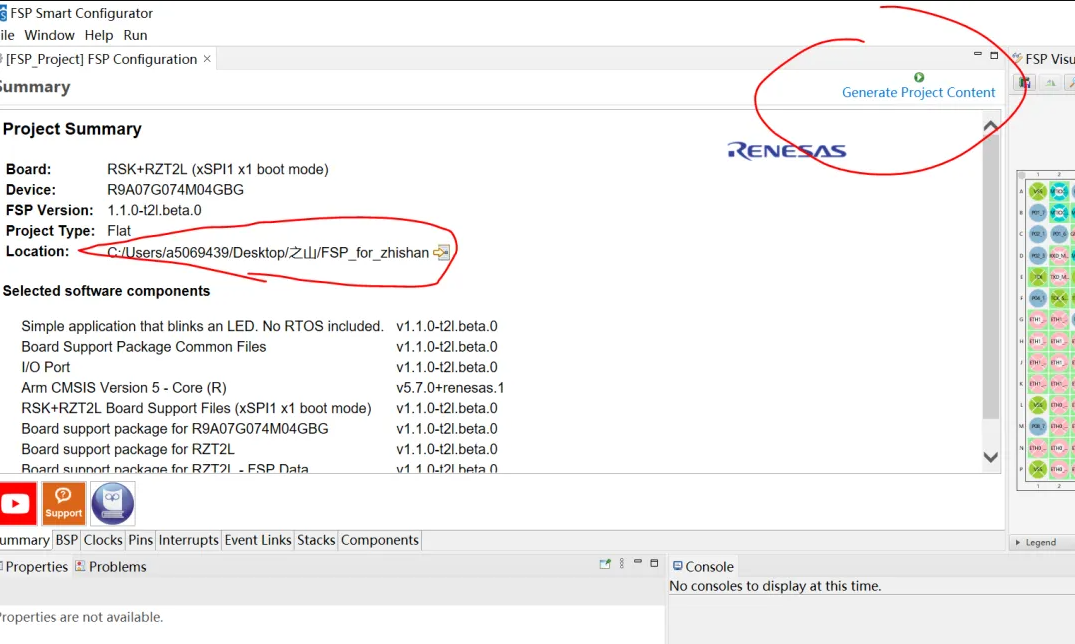The width and height of the screenshot is (1075, 644).
Task: Click version v5.7.0+renesas.1
Action: (450, 388)
